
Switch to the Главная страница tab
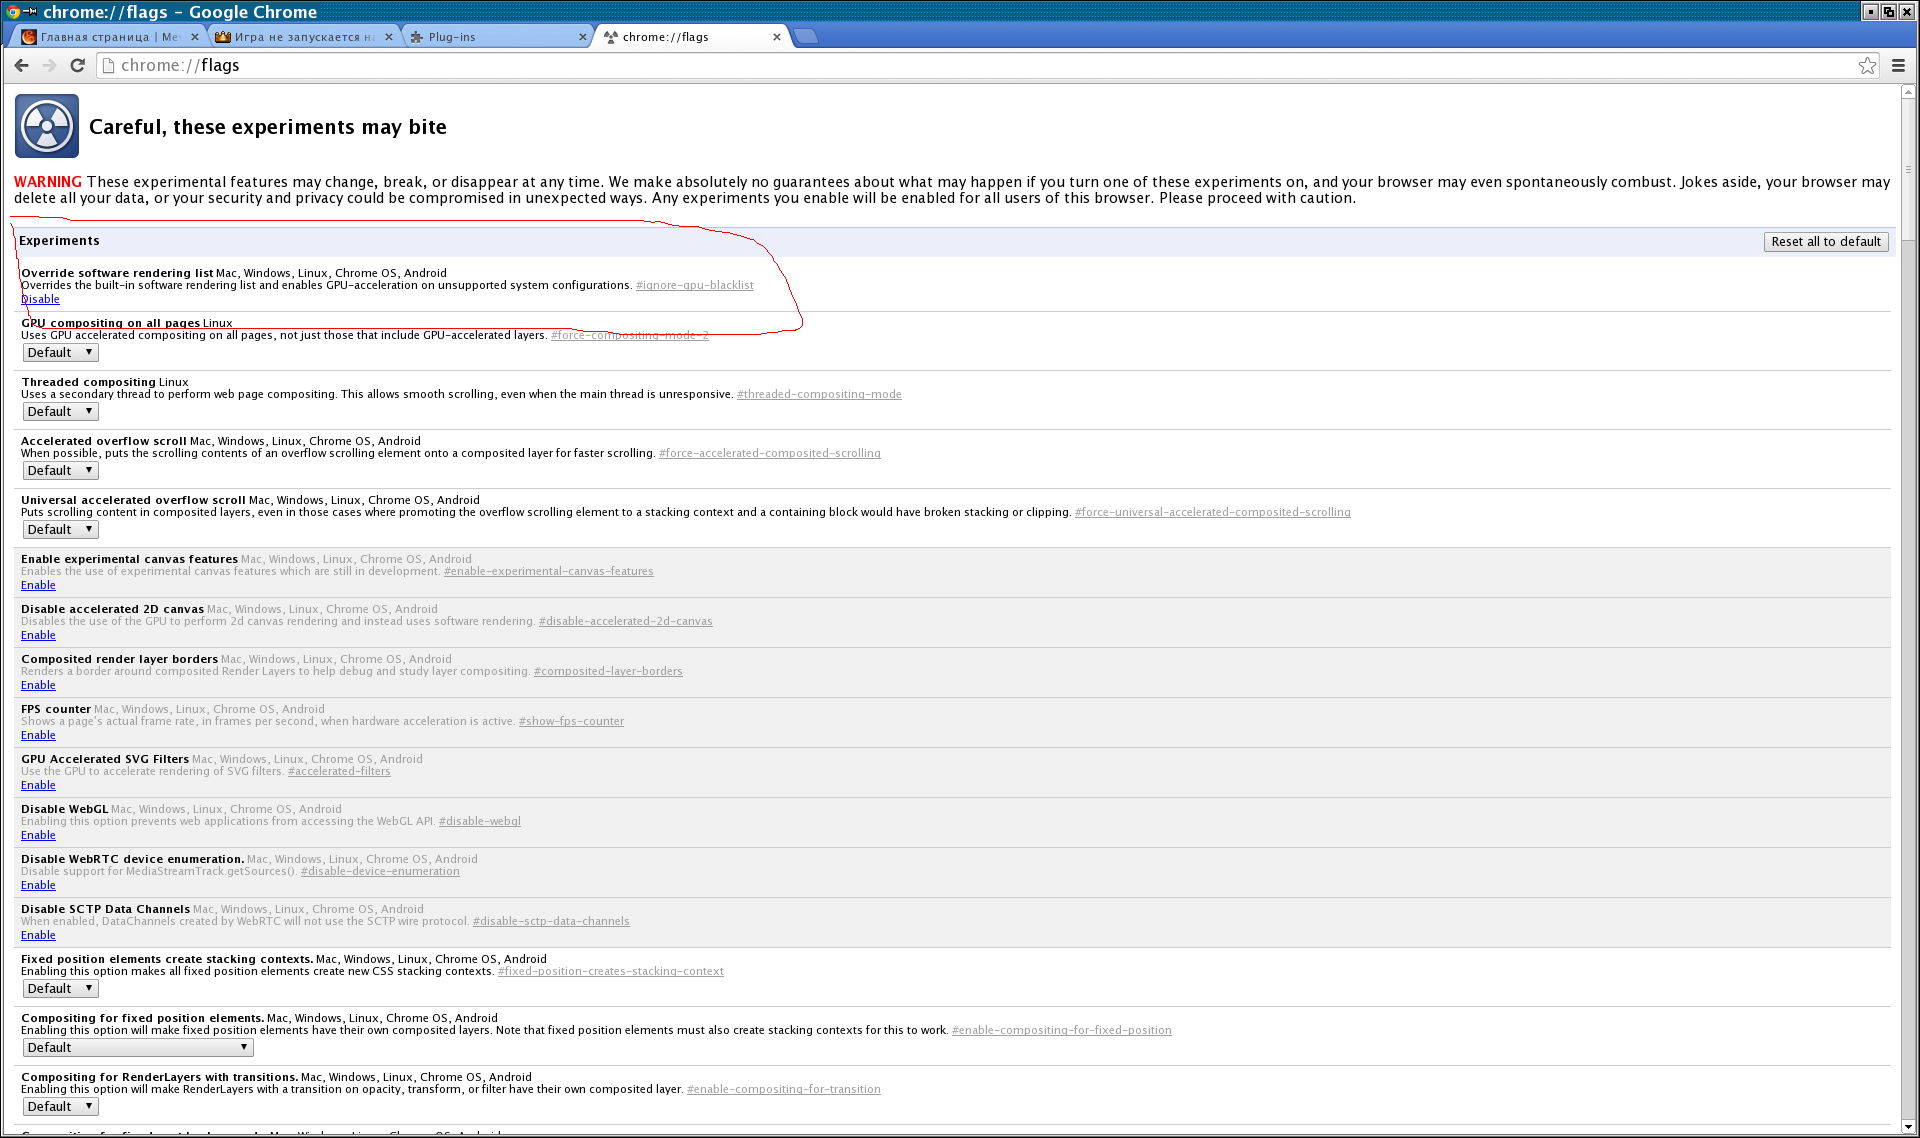coord(109,37)
